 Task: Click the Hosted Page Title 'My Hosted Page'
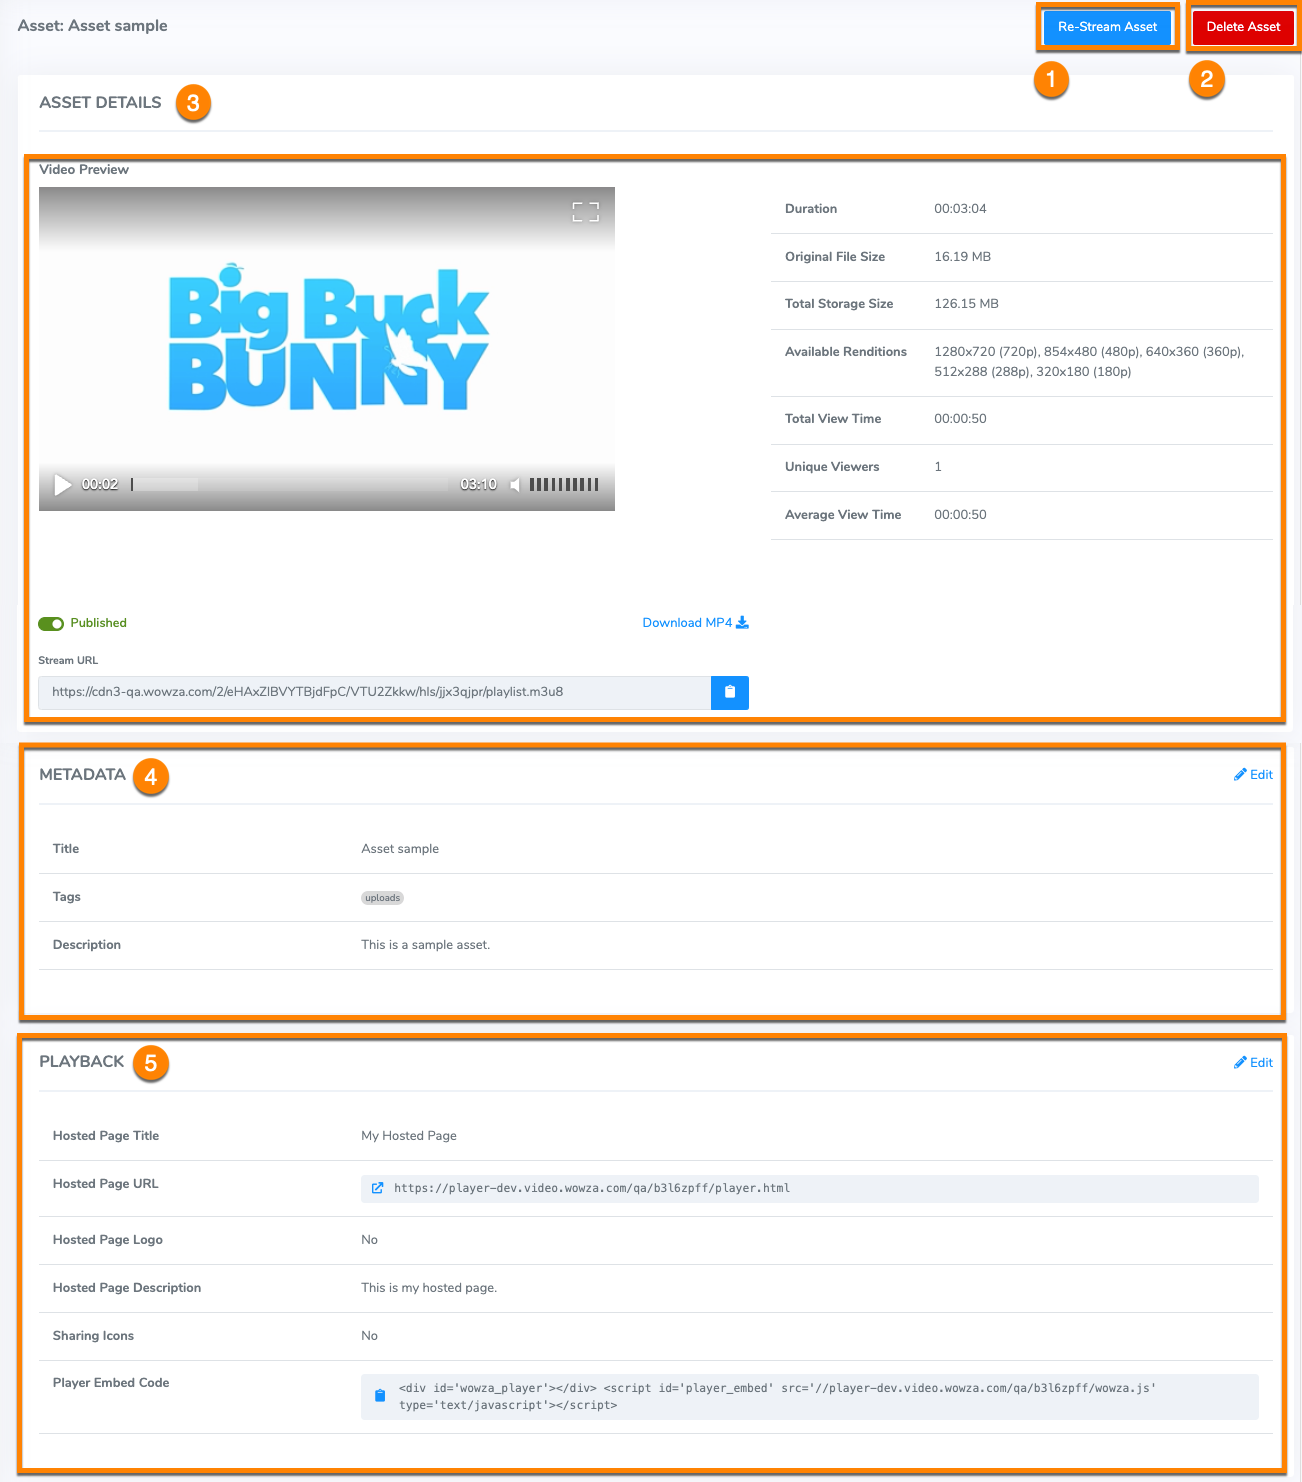pyautogui.click(x=409, y=1136)
